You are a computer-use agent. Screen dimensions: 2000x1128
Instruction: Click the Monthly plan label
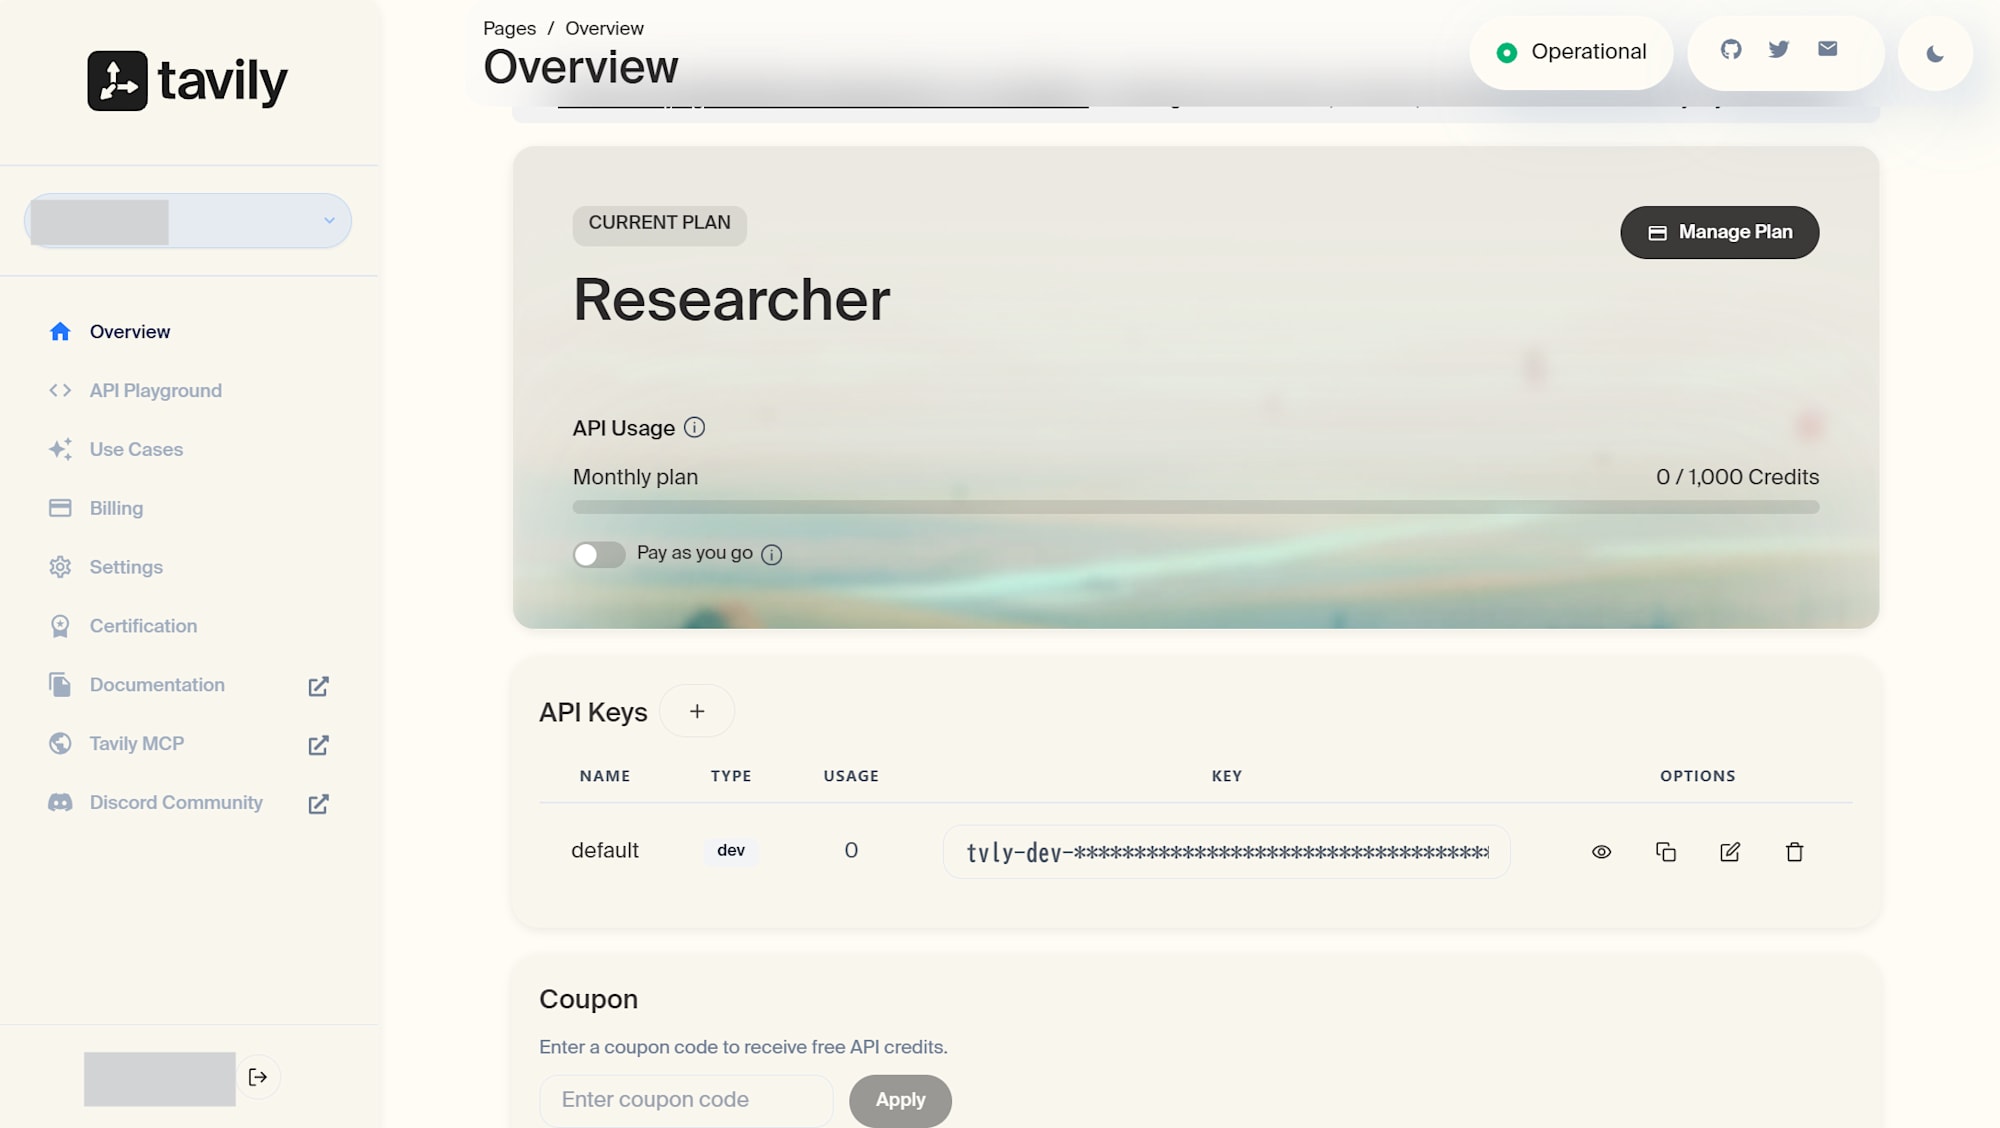pyautogui.click(x=635, y=478)
